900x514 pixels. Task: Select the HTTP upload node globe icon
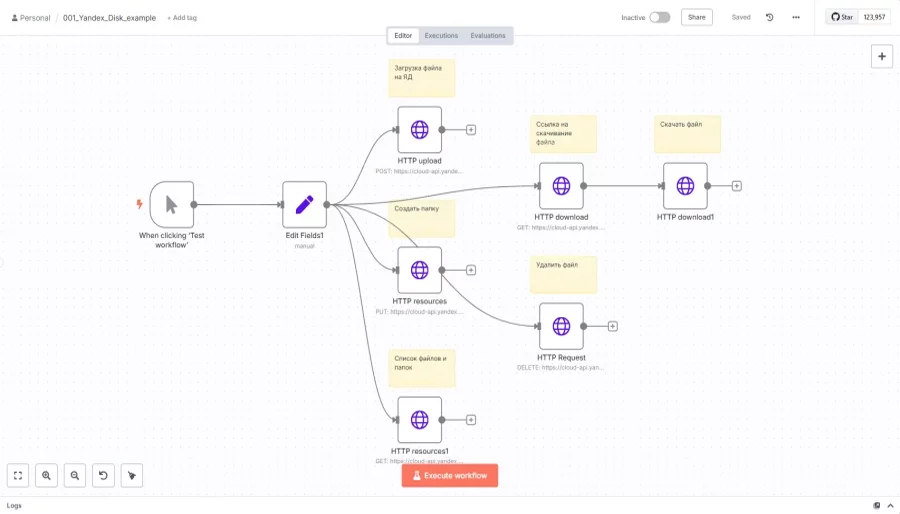[419, 129]
